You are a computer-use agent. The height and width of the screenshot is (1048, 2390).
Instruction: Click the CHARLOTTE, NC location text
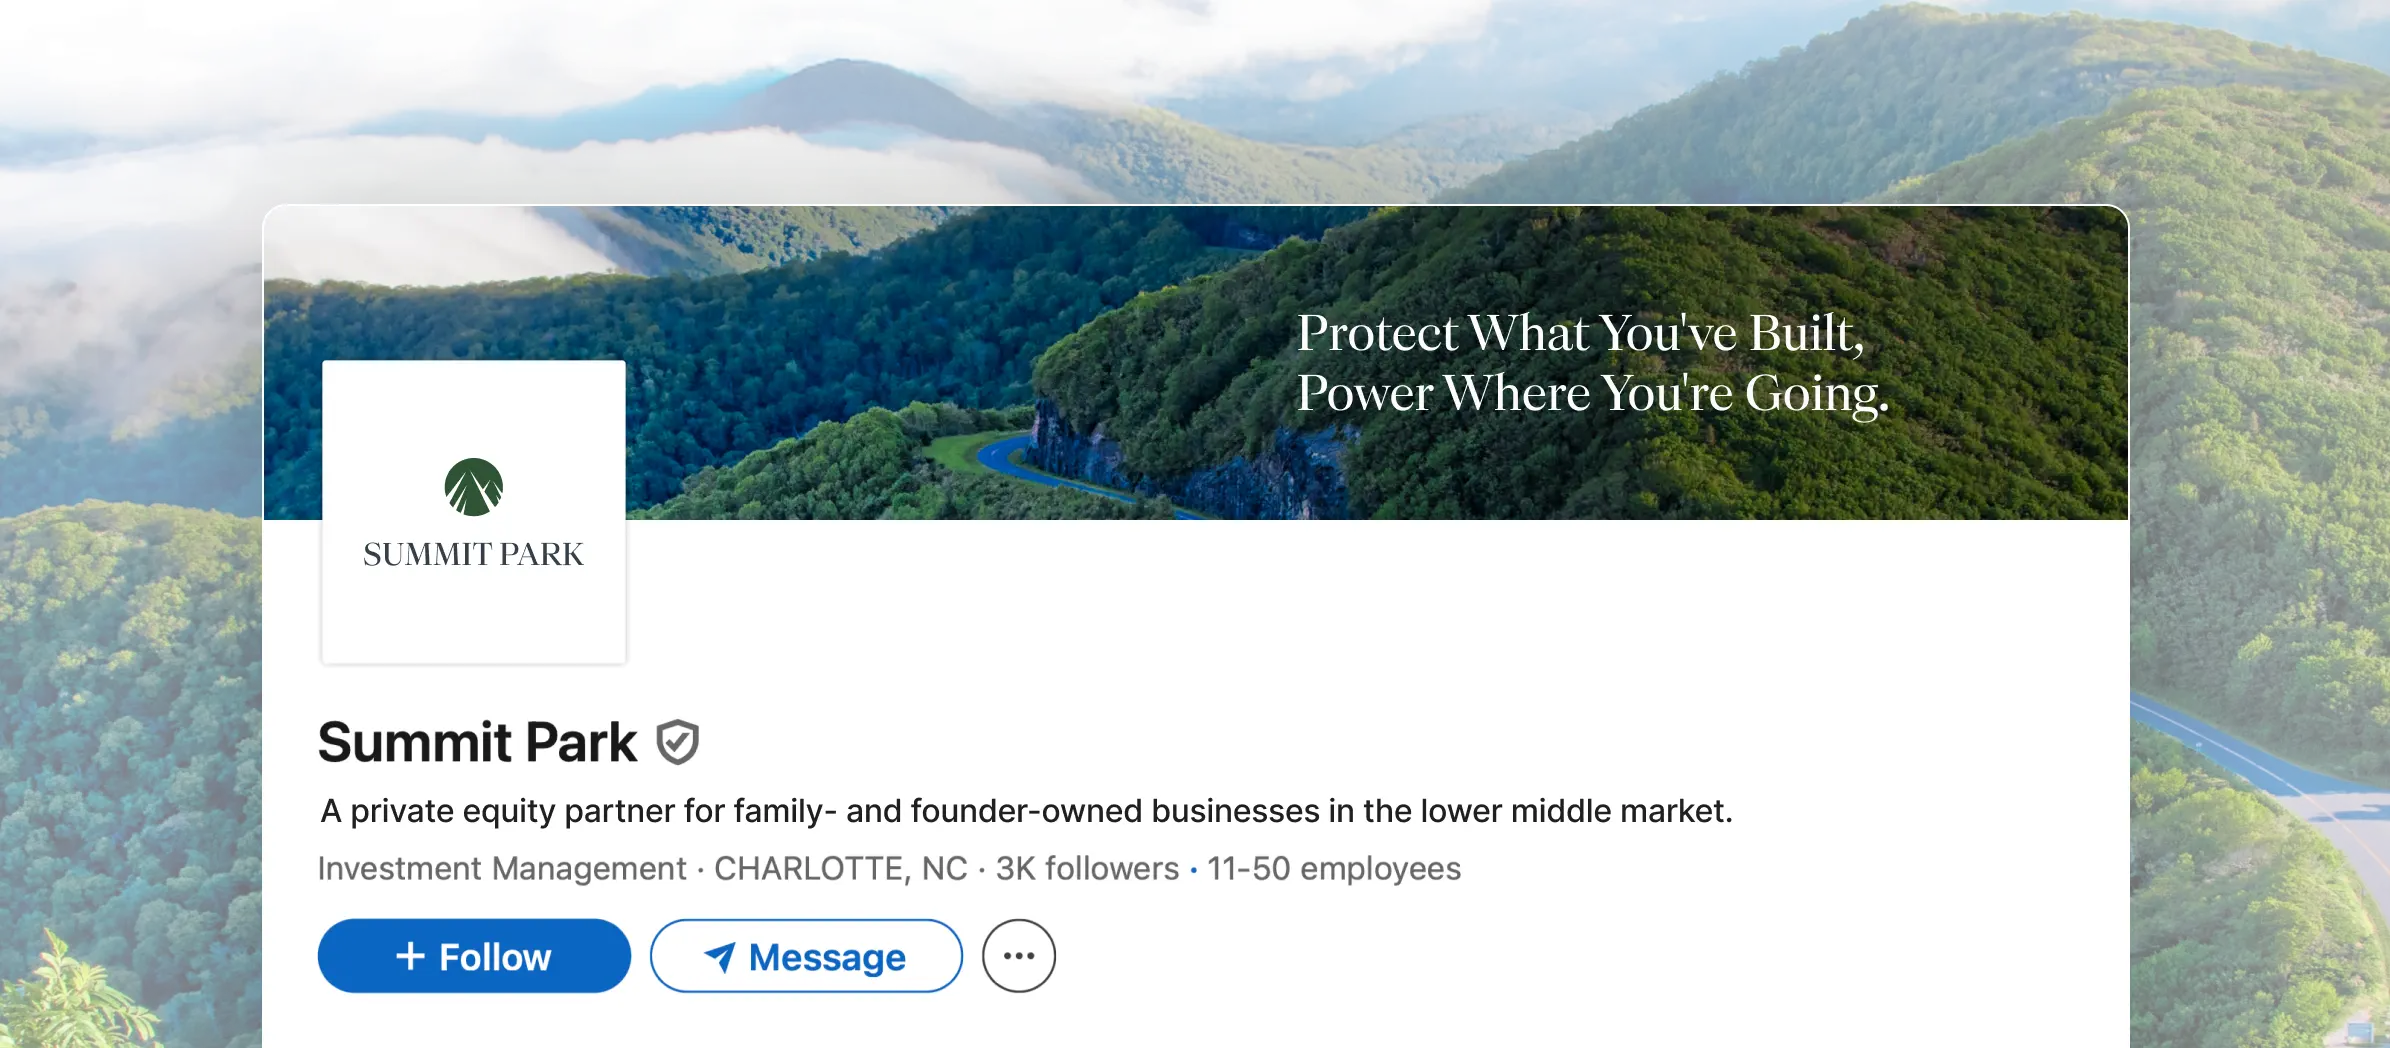click(x=840, y=869)
